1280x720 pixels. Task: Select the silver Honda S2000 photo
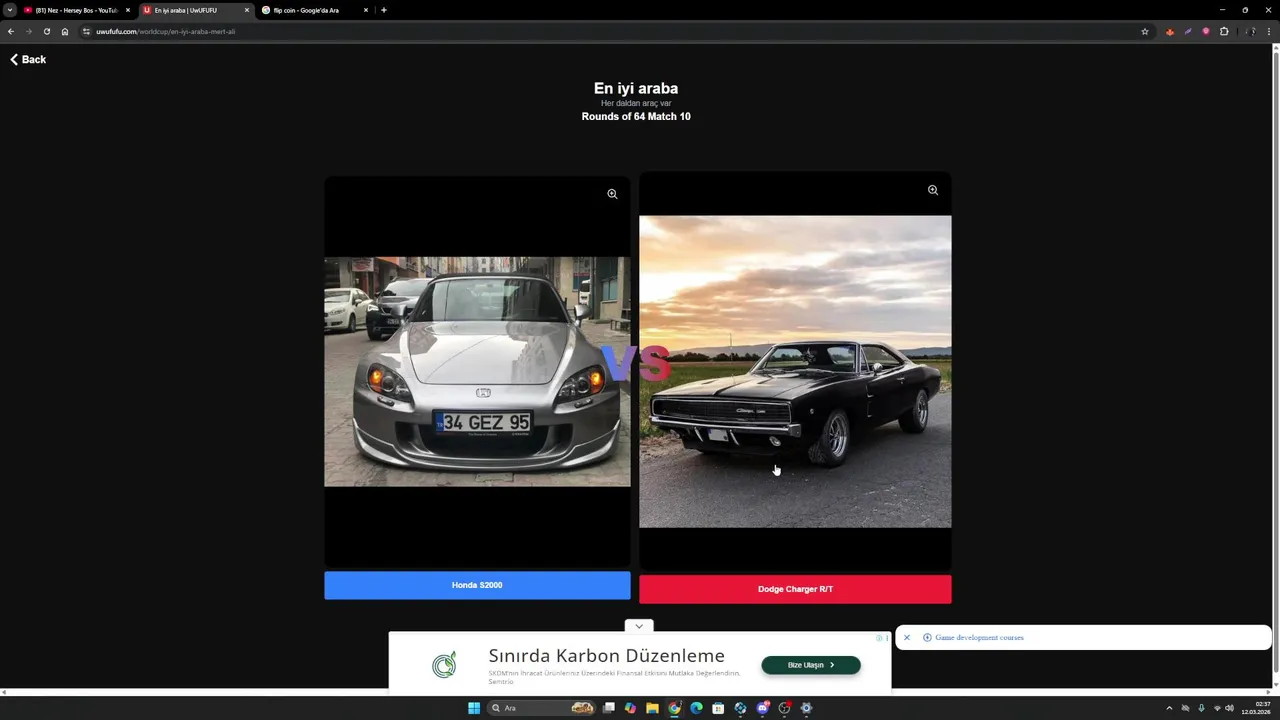point(477,372)
